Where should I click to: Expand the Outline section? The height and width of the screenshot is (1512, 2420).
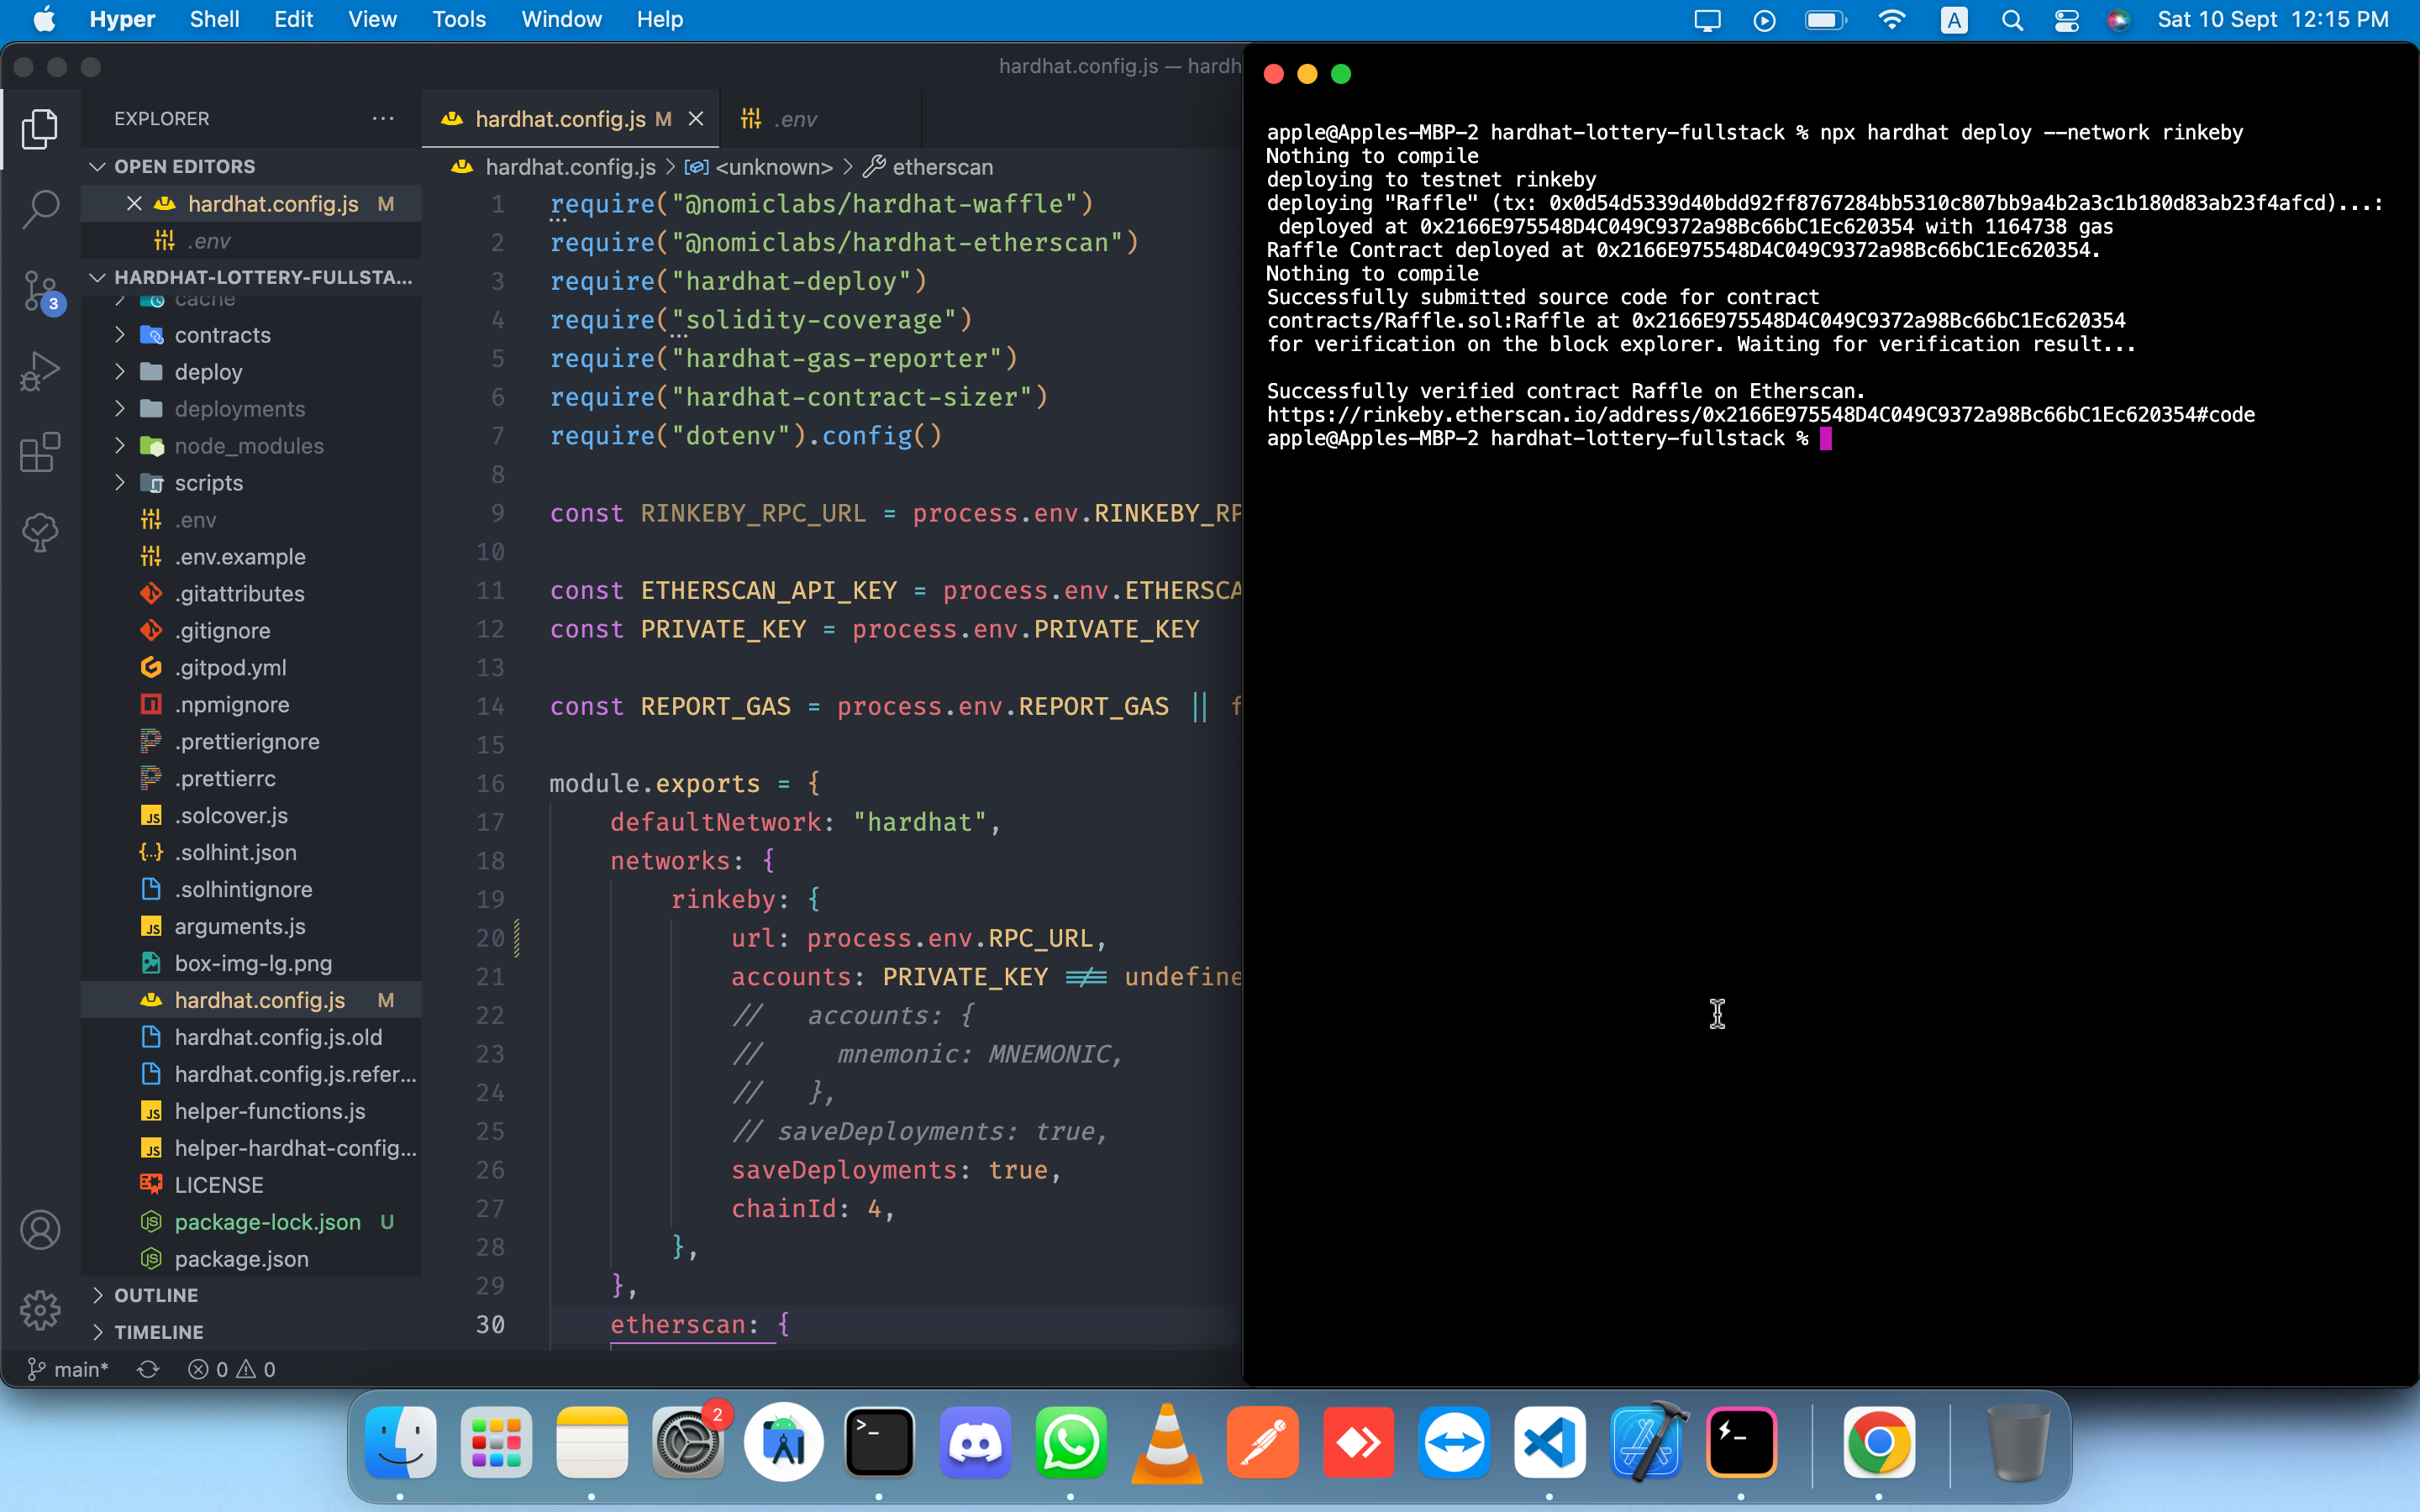tap(251, 1295)
